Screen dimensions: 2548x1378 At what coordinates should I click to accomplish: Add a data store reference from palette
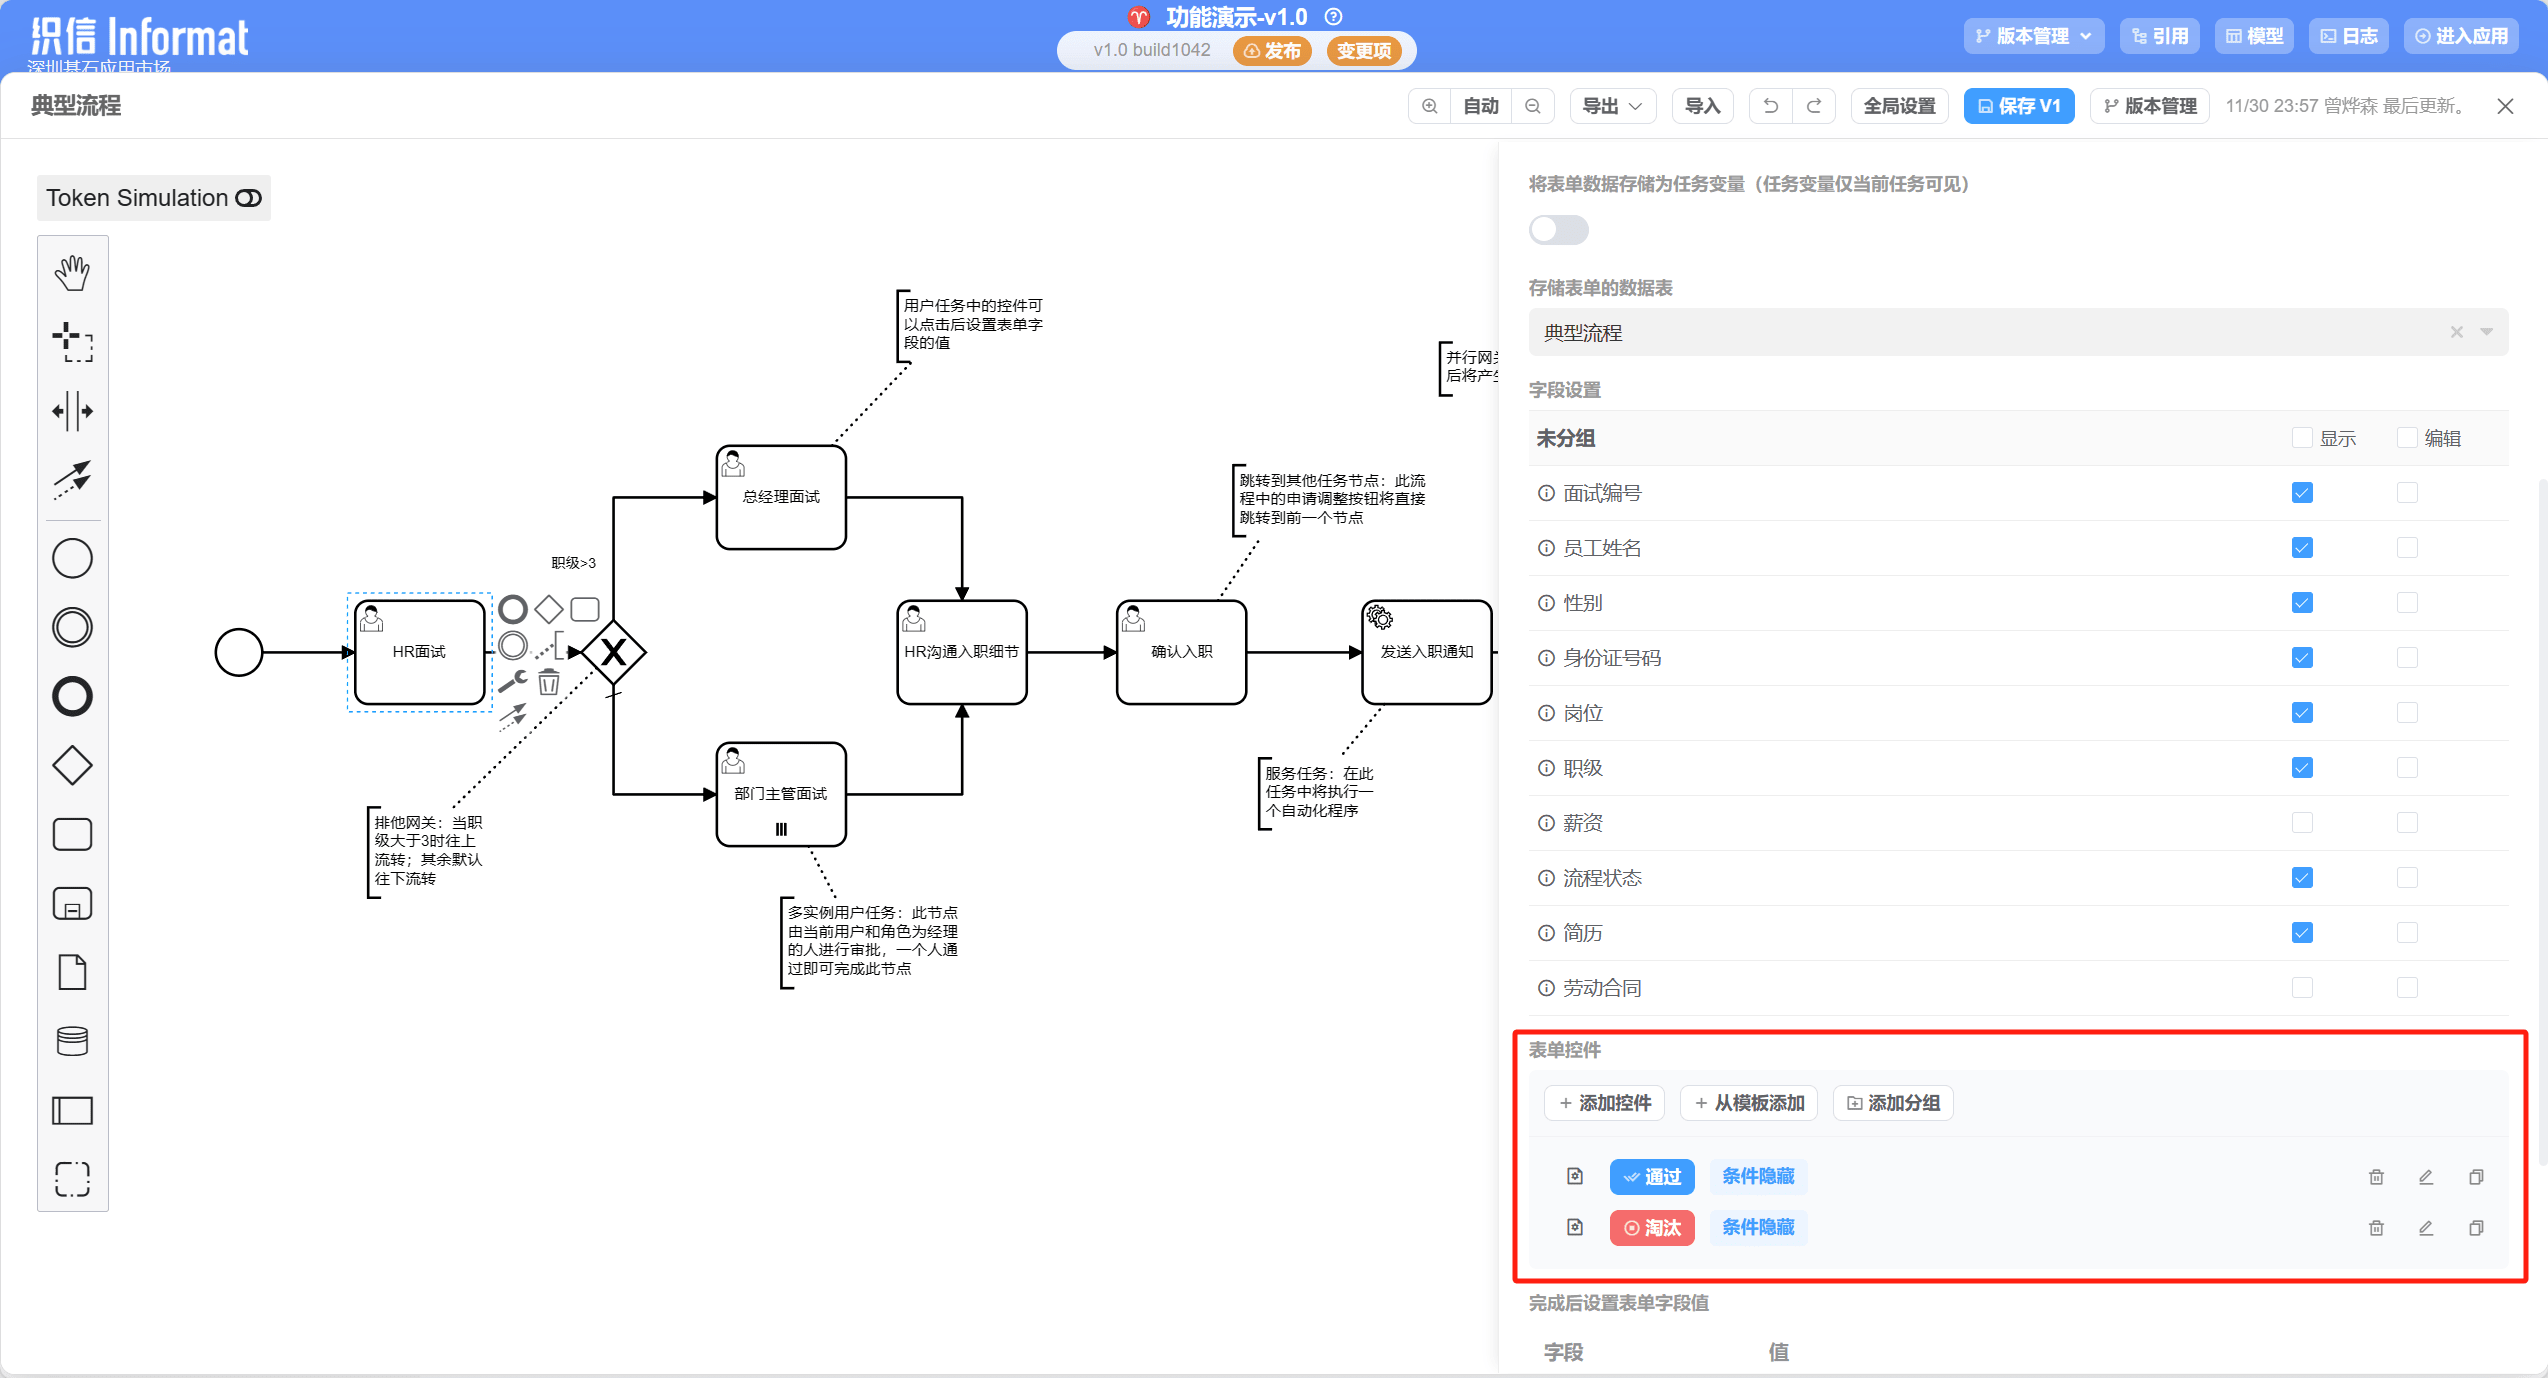[x=72, y=1041]
